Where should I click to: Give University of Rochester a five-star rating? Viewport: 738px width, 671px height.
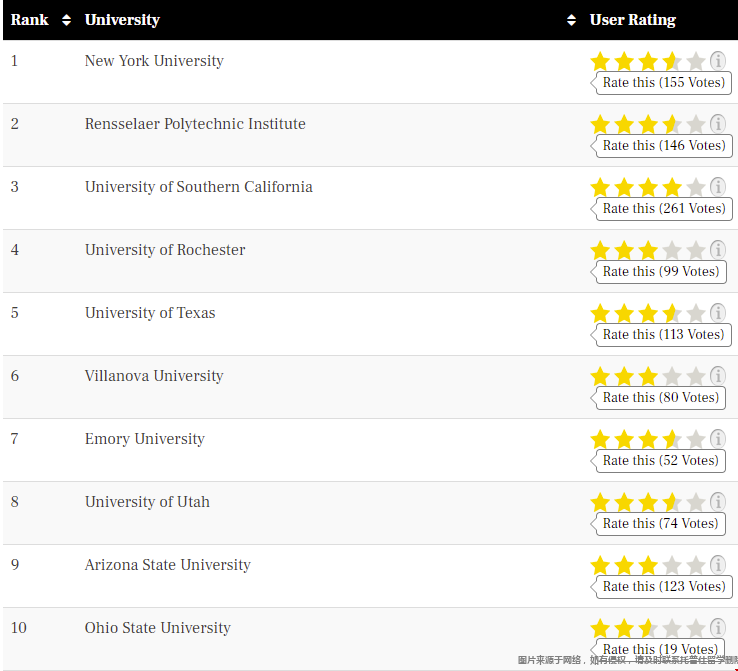click(696, 250)
